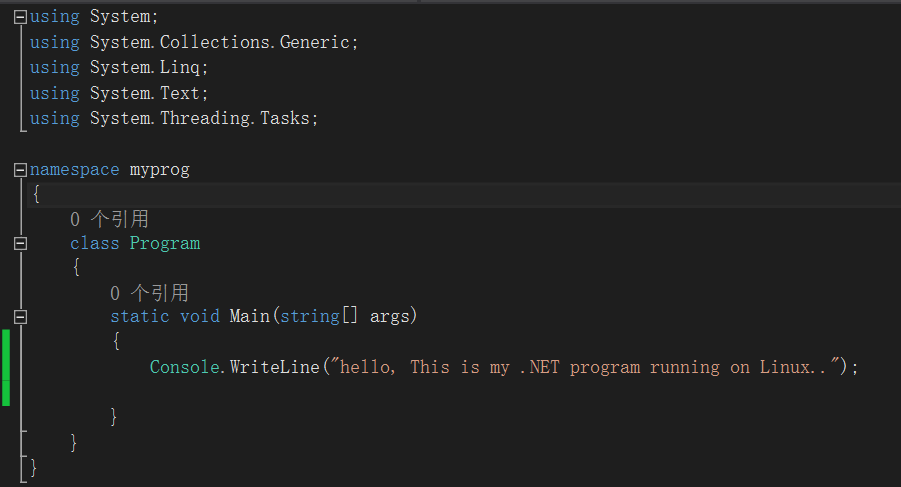The height and width of the screenshot is (487, 901).
Task: Click the args parameter name
Action: 390,316
